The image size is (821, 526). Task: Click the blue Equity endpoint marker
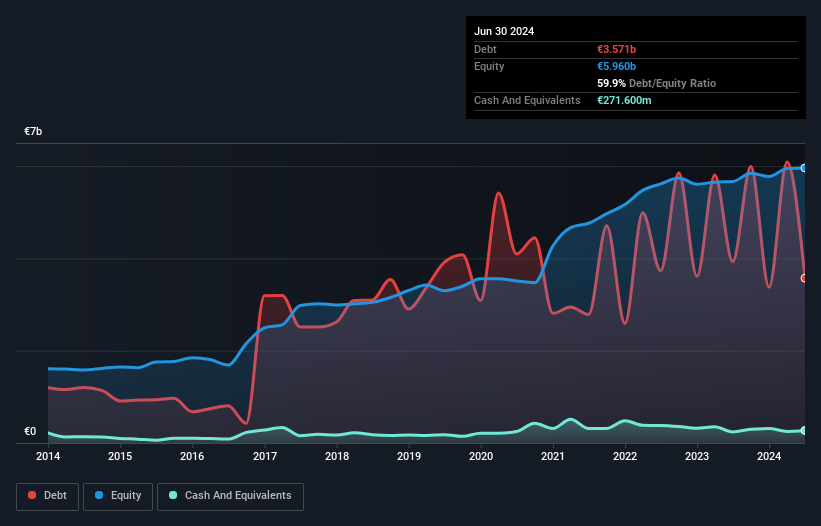(804, 168)
